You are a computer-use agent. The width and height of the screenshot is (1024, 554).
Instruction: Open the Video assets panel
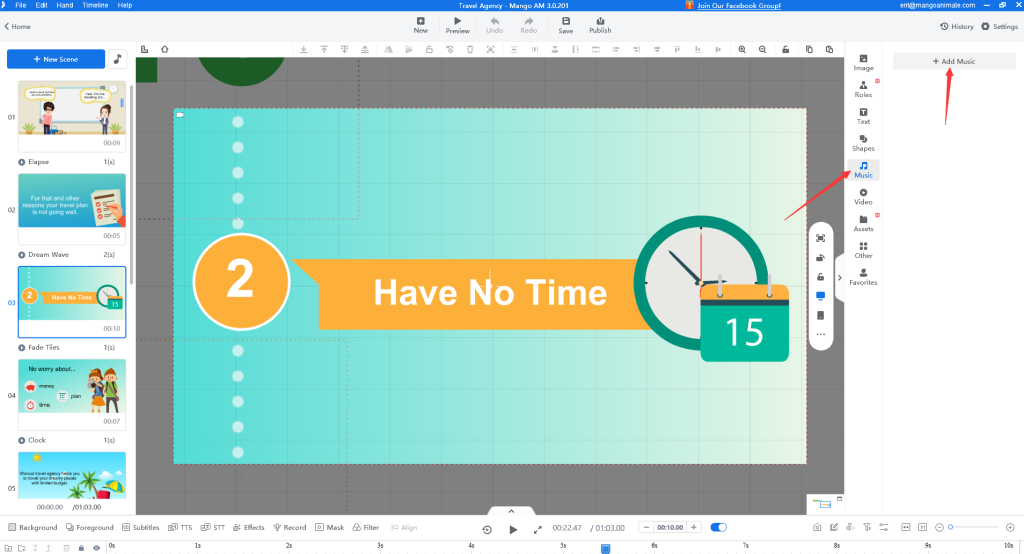pyautogui.click(x=863, y=196)
